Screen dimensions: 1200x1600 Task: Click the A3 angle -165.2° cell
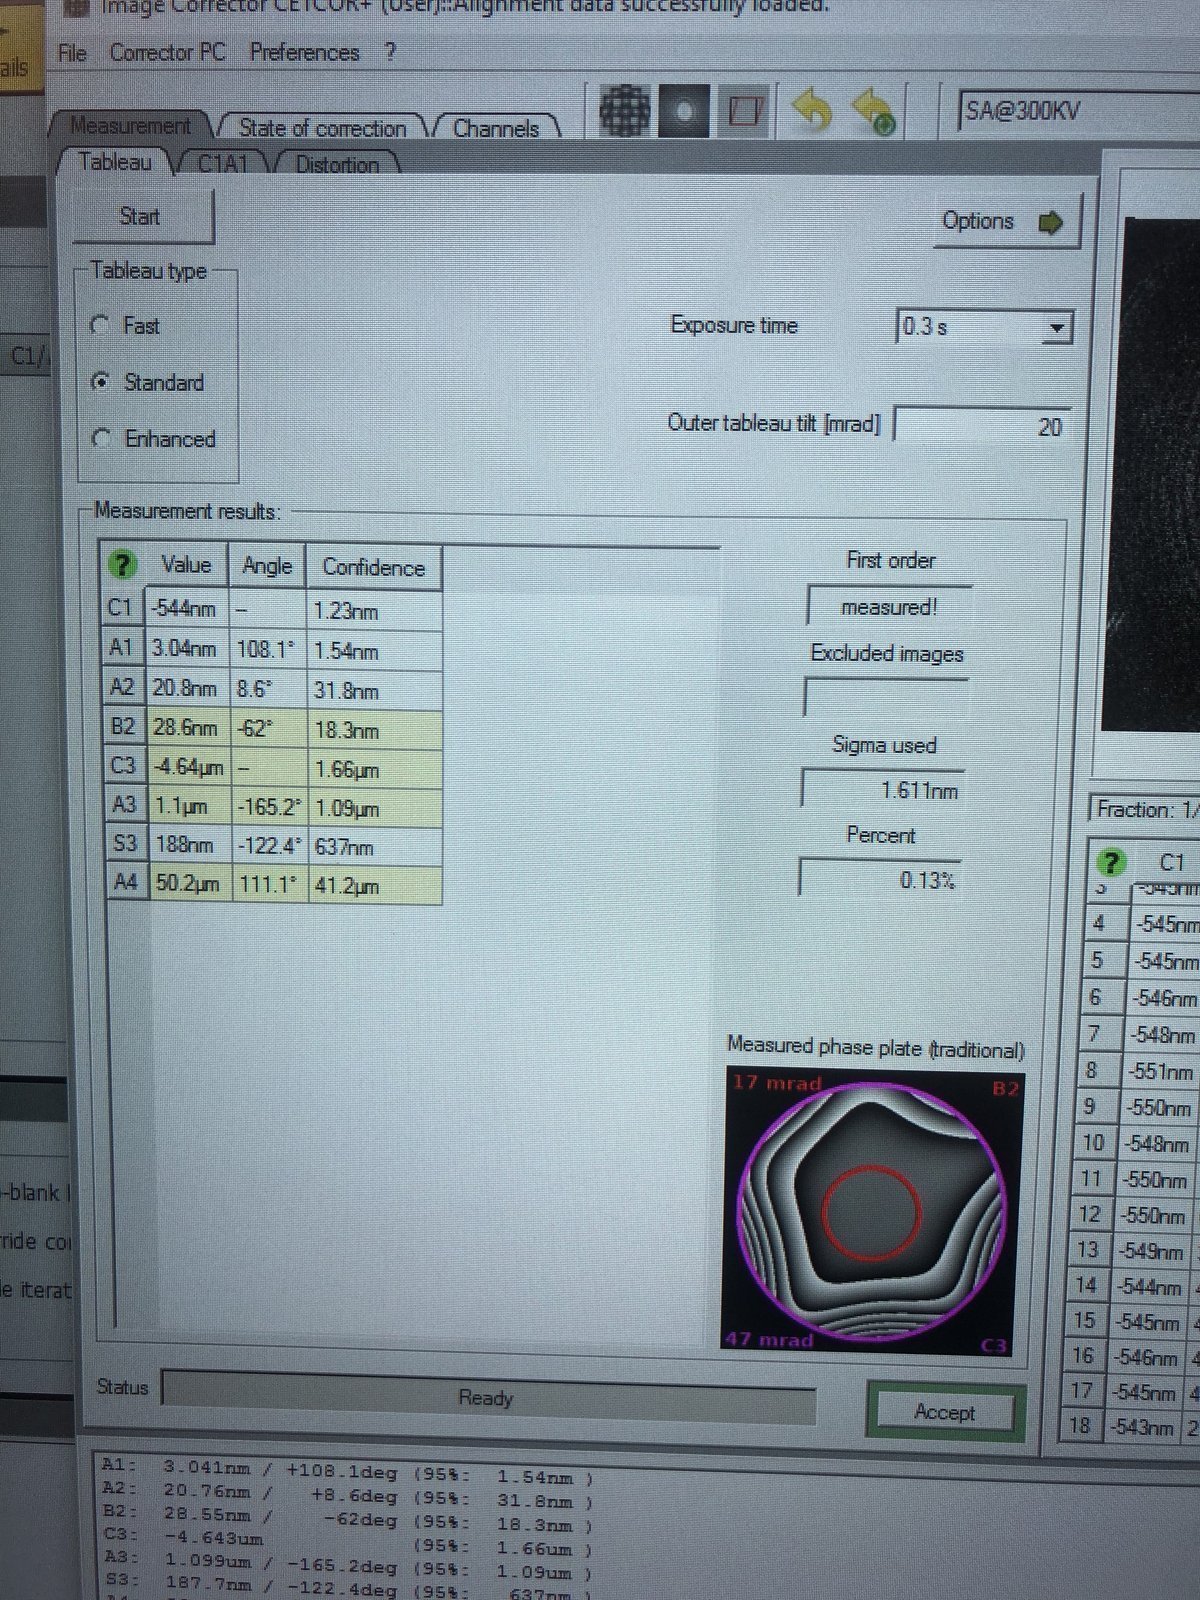pyautogui.click(x=268, y=807)
